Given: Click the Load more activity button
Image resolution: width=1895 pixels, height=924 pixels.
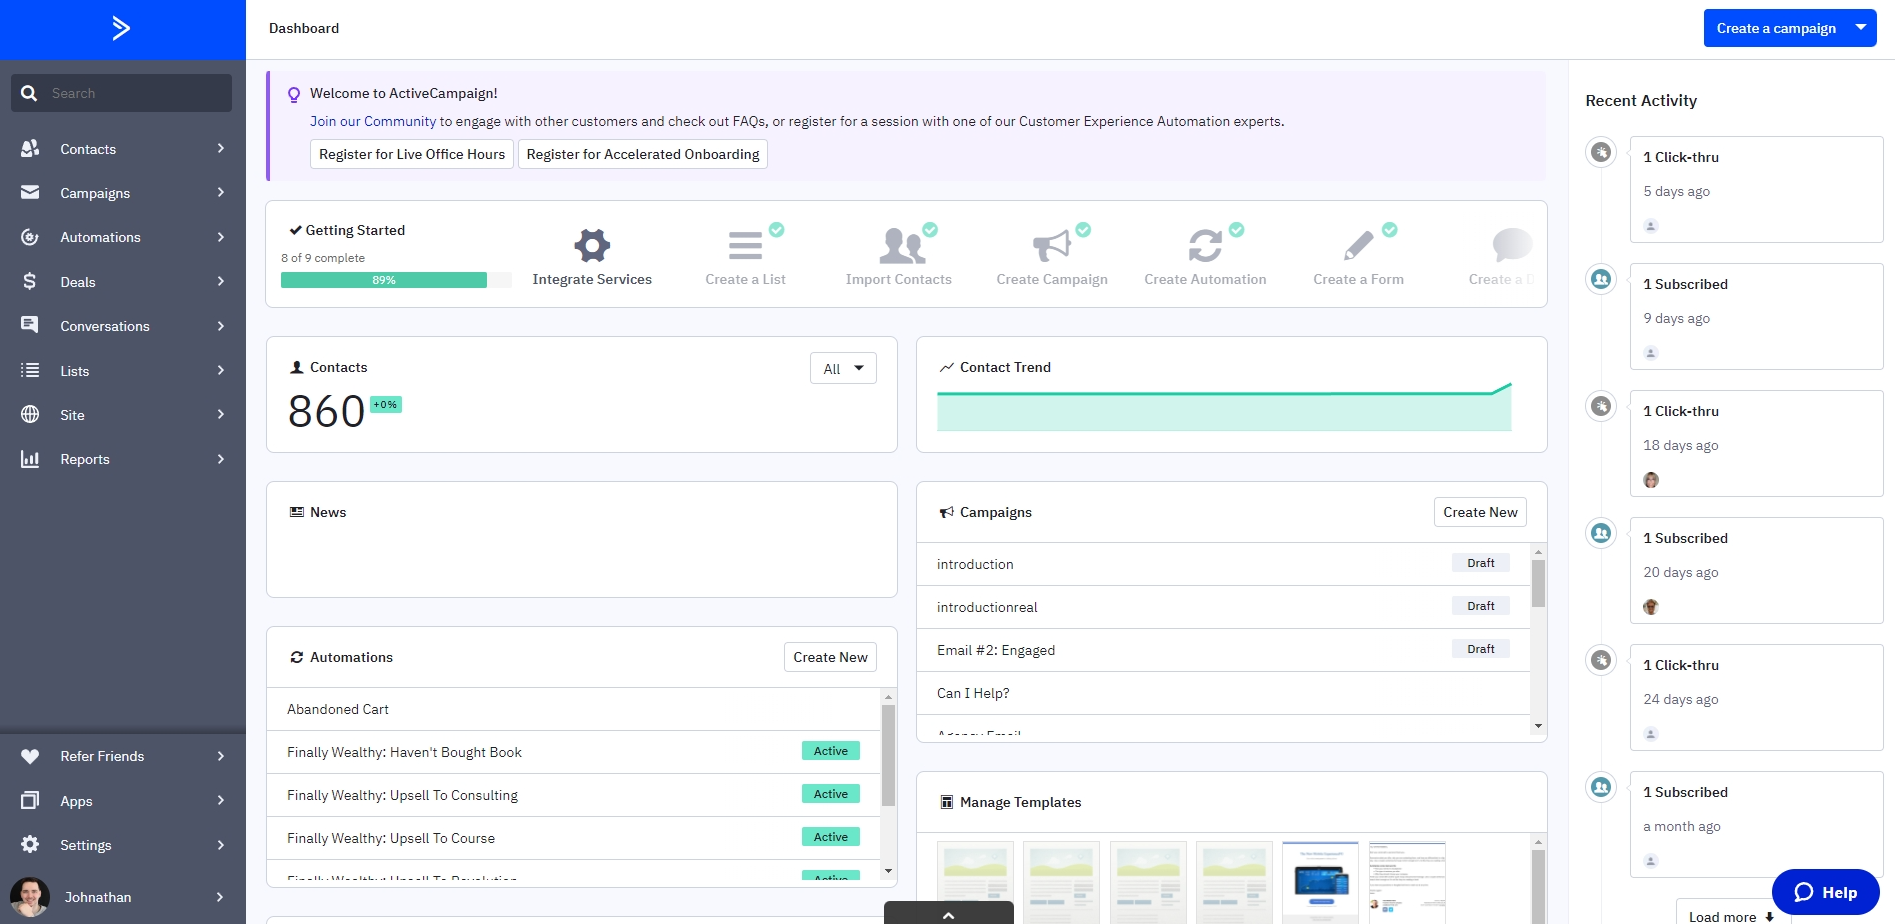Looking at the screenshot, I should 1730,916.
